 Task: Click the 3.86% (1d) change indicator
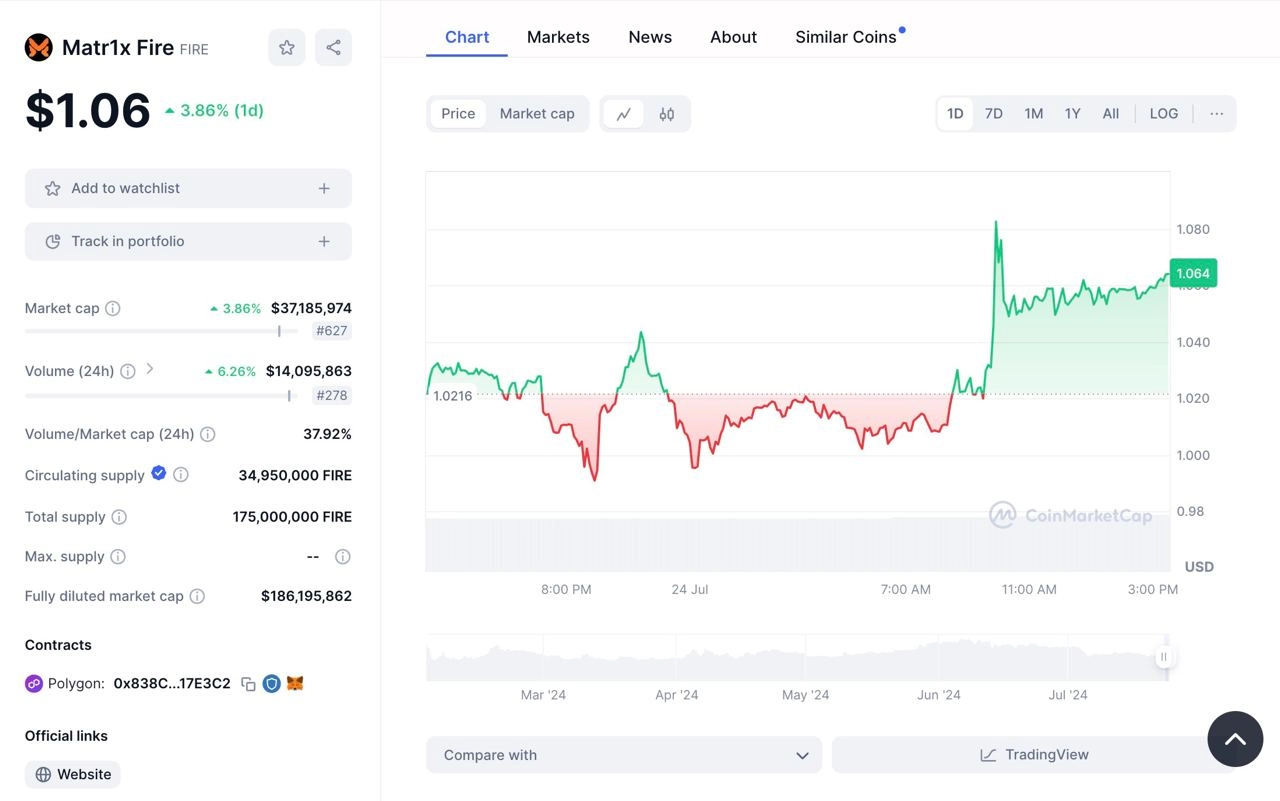point(214,110)
